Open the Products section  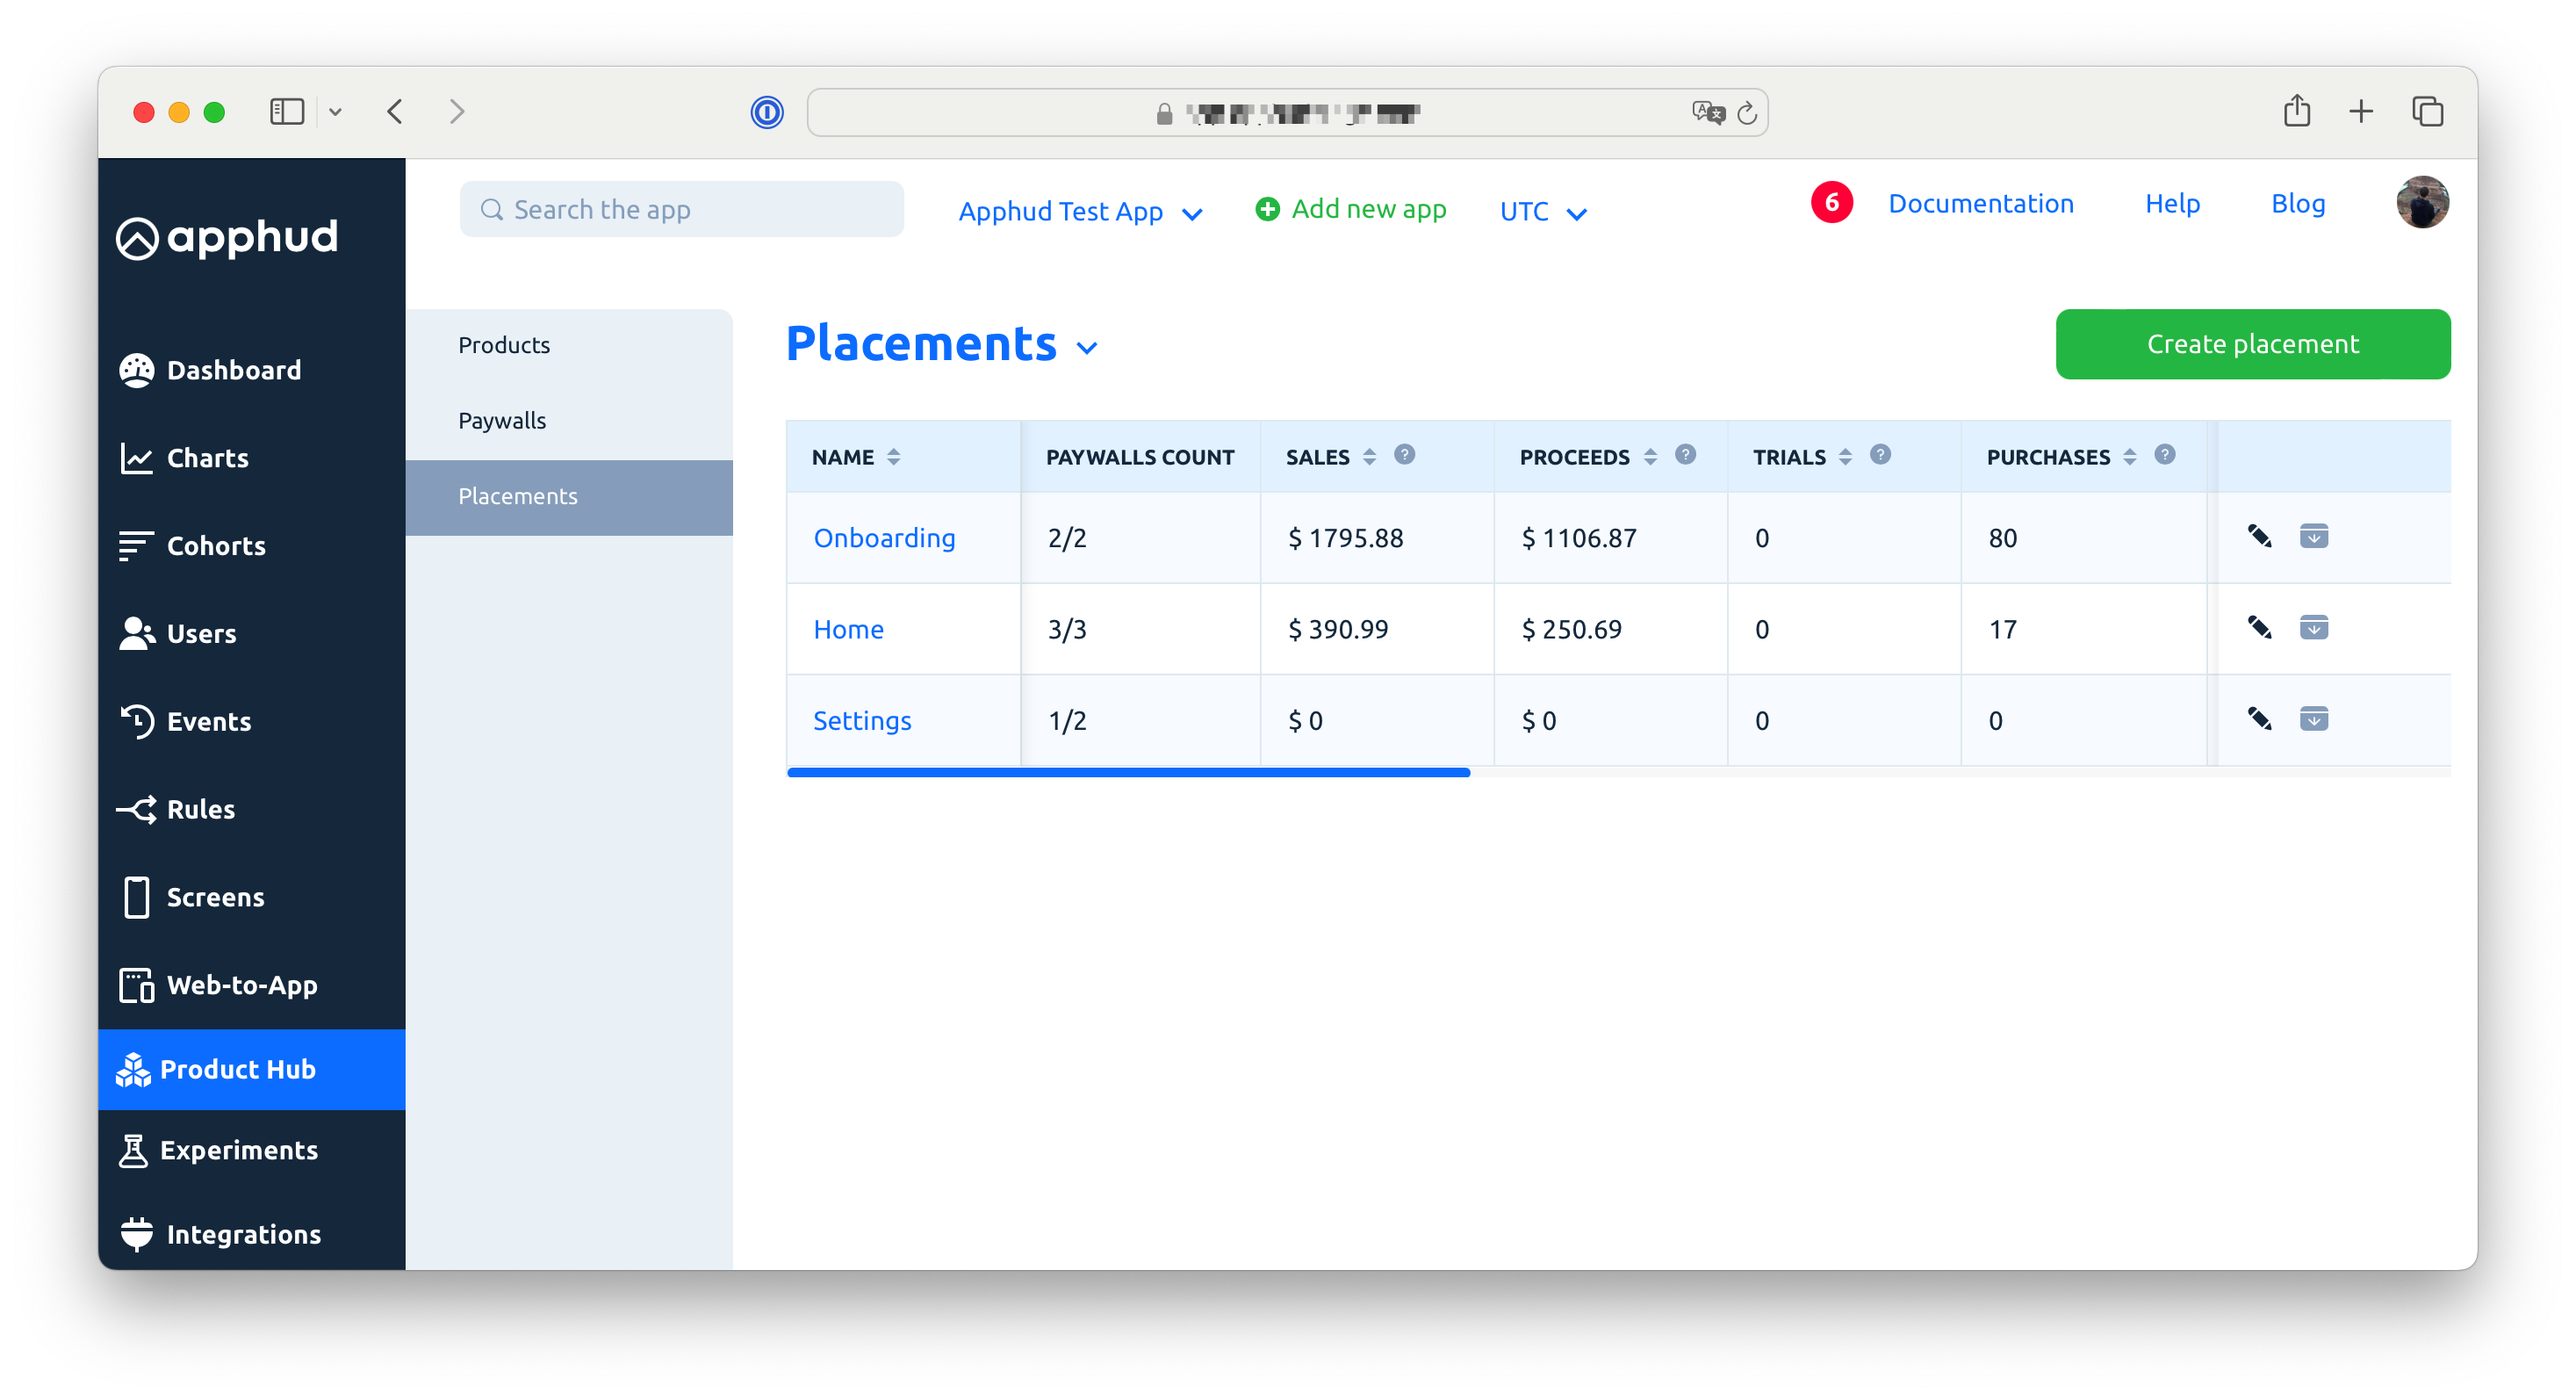tap(505, 345)
